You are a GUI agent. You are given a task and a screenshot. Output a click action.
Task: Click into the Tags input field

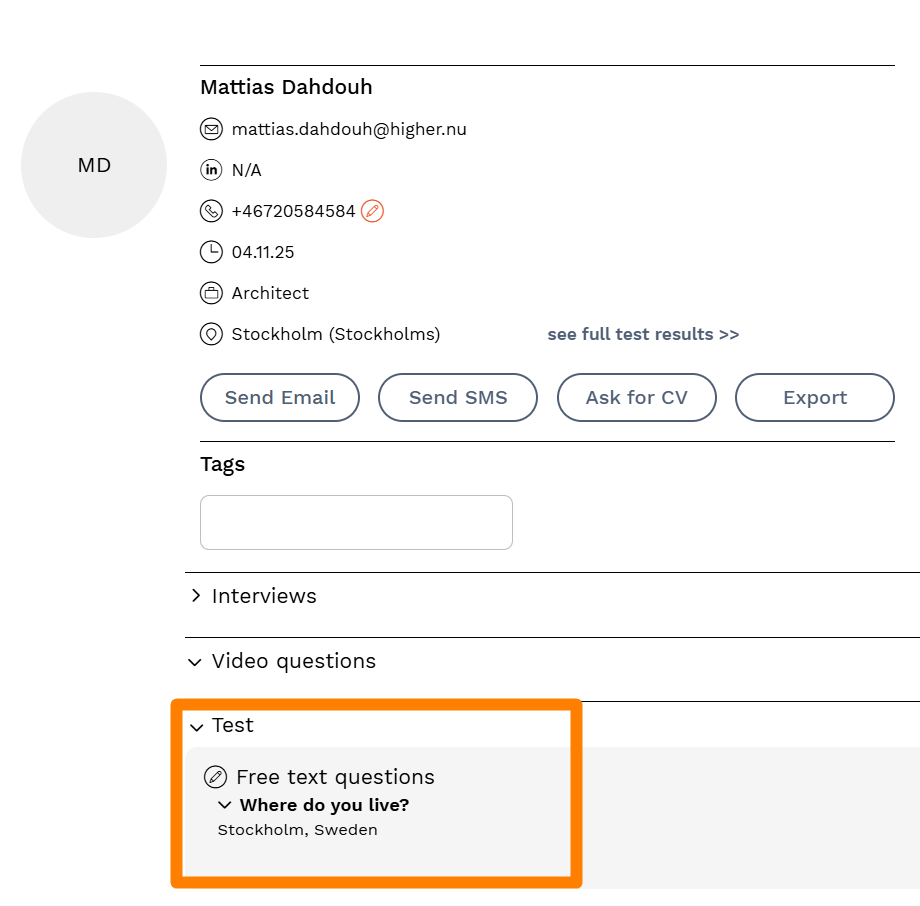click(356, 522)
